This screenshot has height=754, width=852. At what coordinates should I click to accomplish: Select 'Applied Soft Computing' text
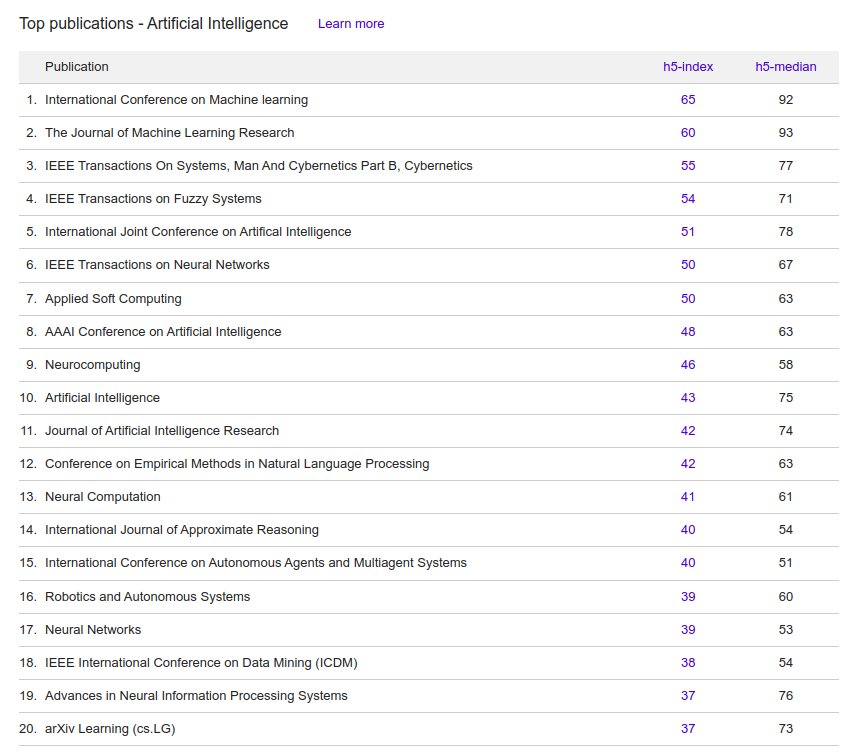[113, 299]
